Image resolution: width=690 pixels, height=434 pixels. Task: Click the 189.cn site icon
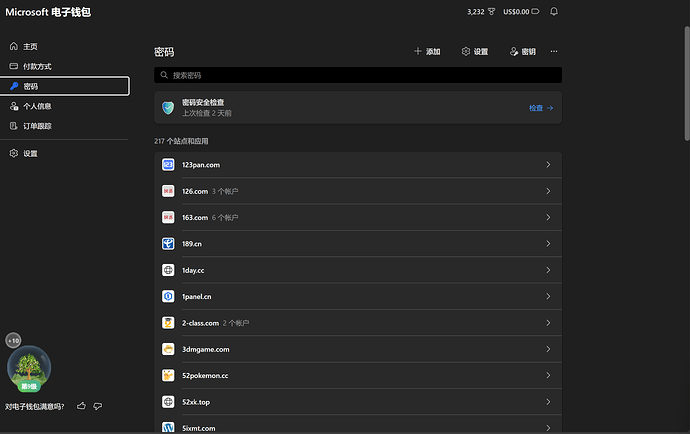[168, 243]
